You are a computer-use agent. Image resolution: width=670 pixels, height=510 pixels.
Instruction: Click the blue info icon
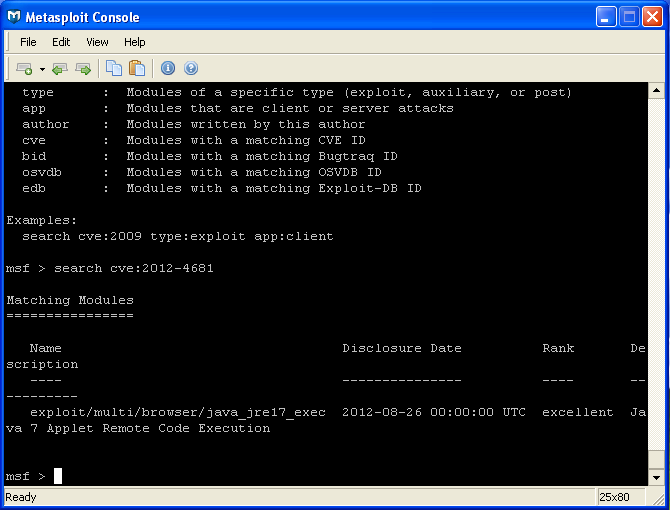pos(168,68)
